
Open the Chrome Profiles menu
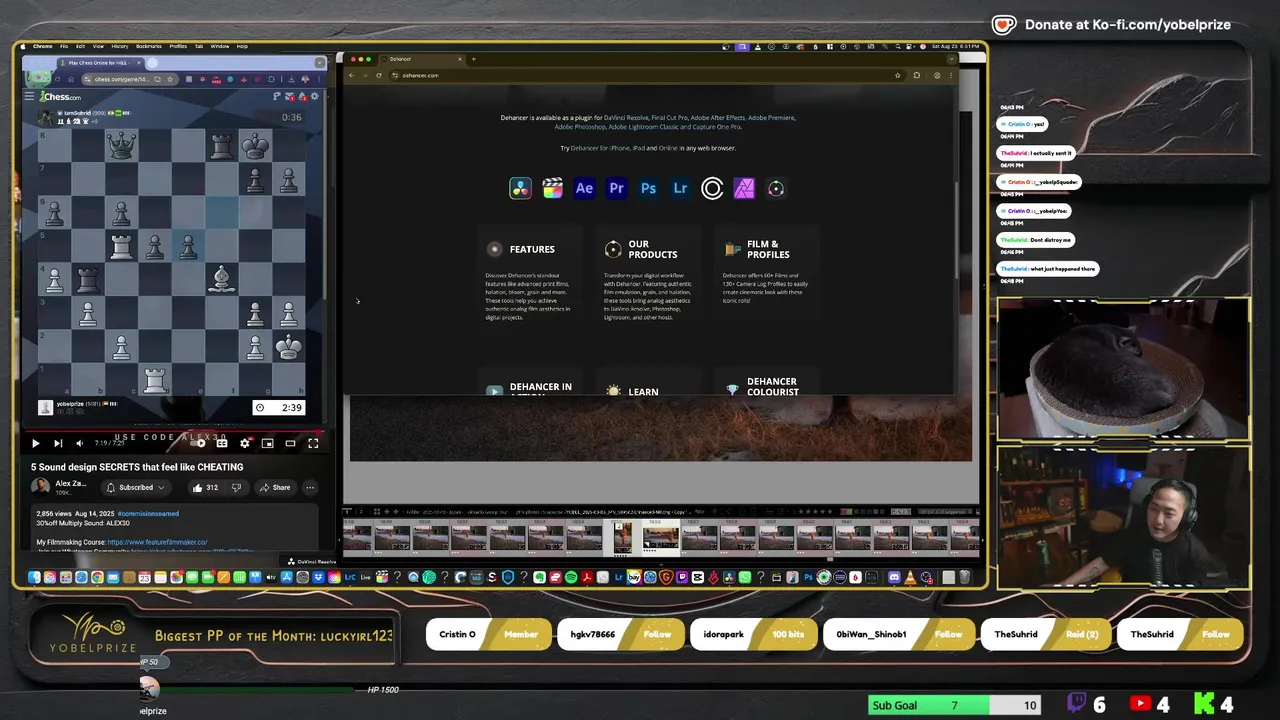pyautogui.click(x=178, y=46)
